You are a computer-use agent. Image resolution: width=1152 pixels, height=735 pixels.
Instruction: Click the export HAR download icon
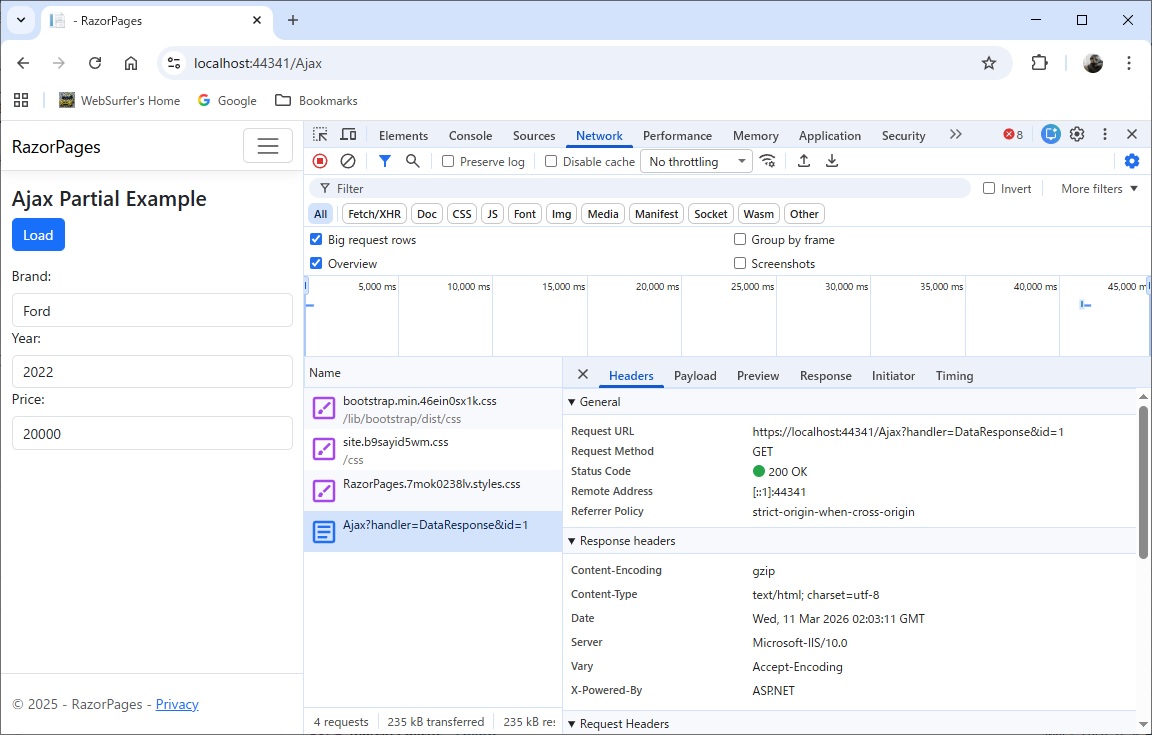point(832,161)
